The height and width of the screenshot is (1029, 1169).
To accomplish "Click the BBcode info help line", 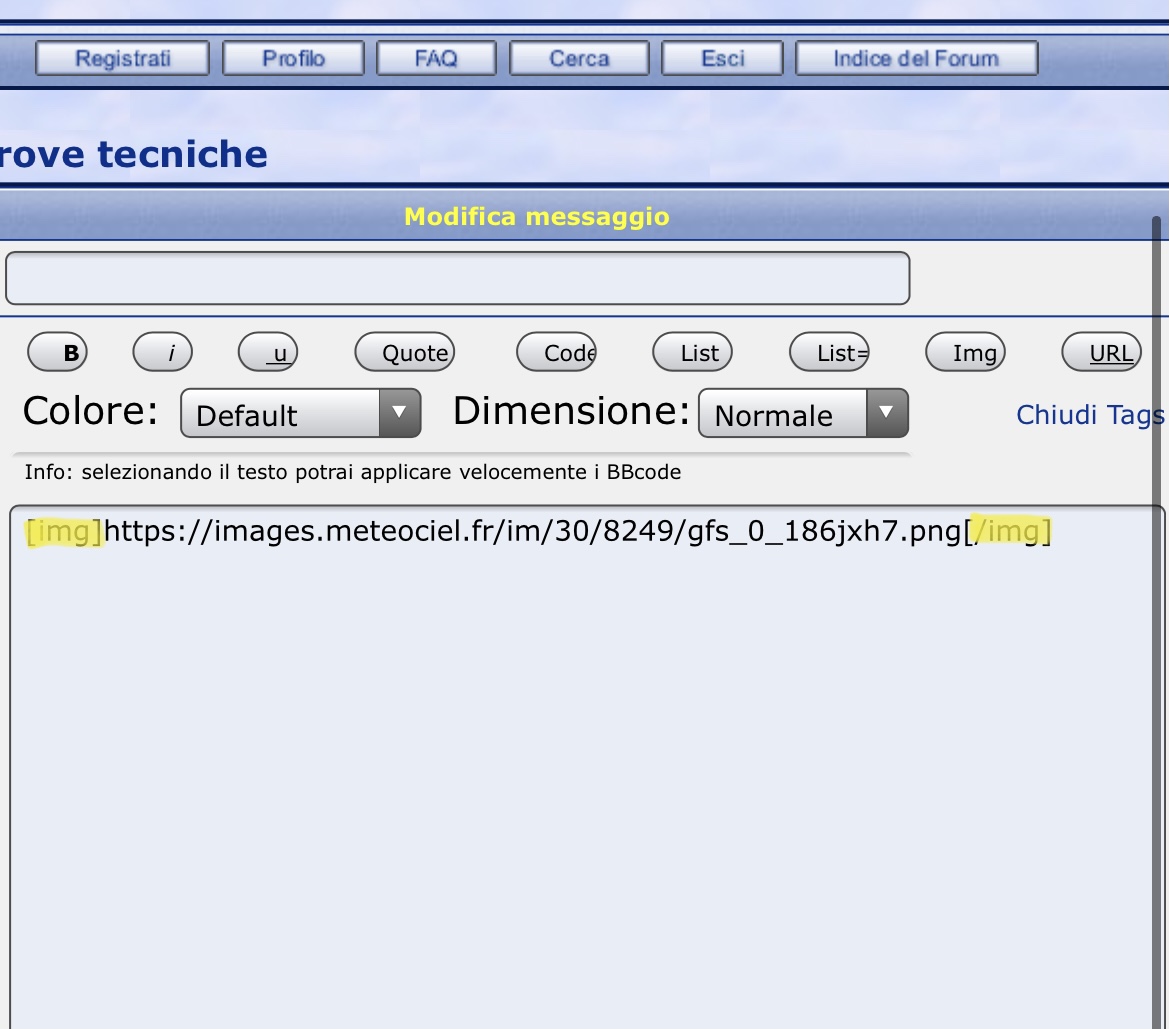I will click(x=353, y=472).
